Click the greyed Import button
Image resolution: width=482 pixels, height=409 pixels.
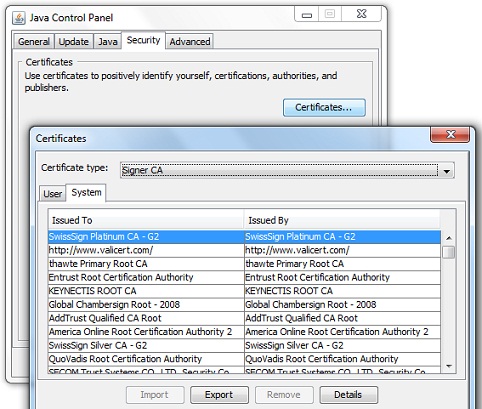[155, 395]
